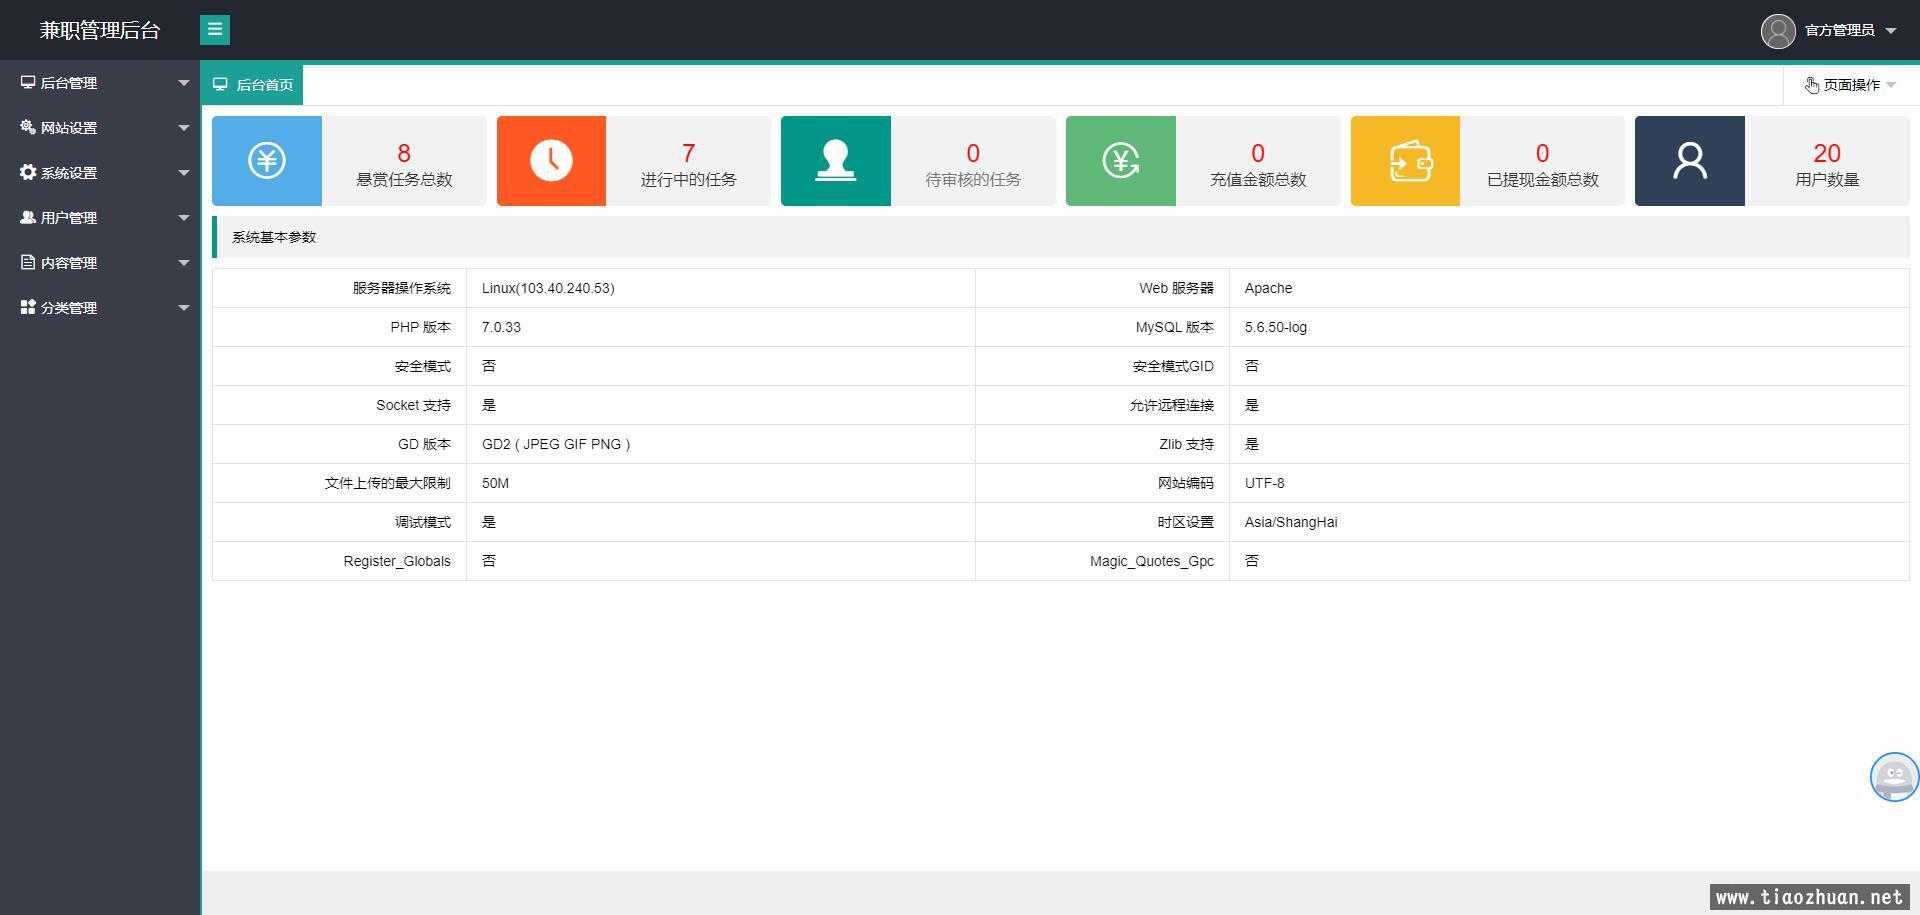Open 内容管理 sidebar menu
The height and width of the screenshot is (915, 1920).
point(100,263)
